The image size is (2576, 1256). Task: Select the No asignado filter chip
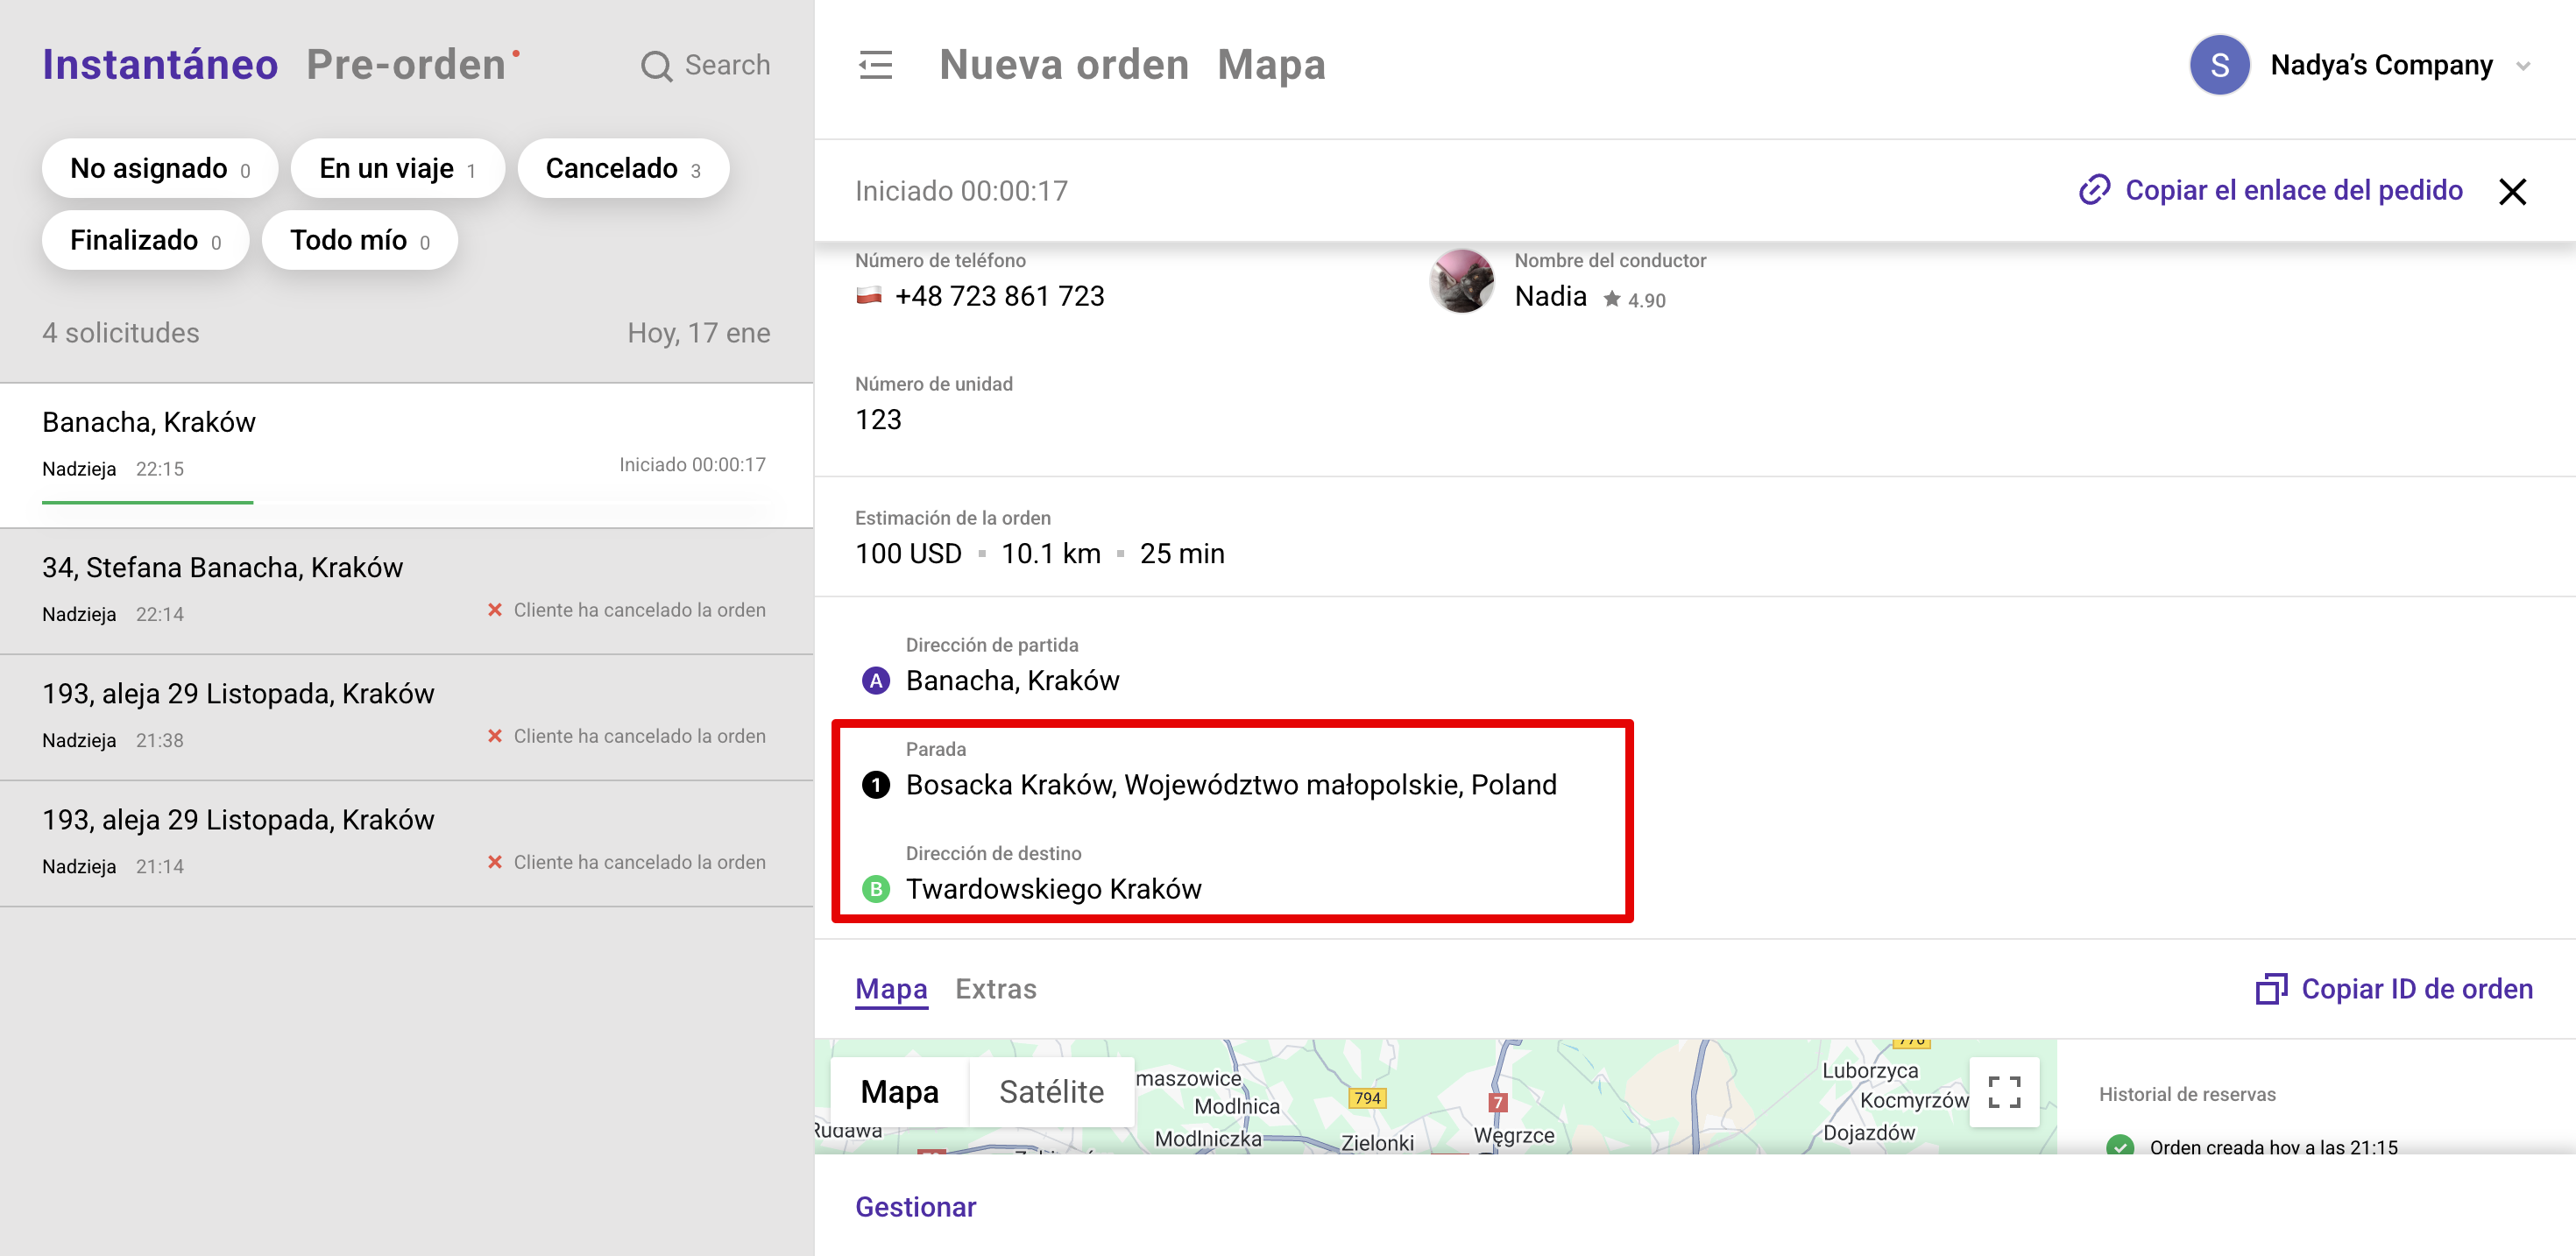(x=160, y=169)
